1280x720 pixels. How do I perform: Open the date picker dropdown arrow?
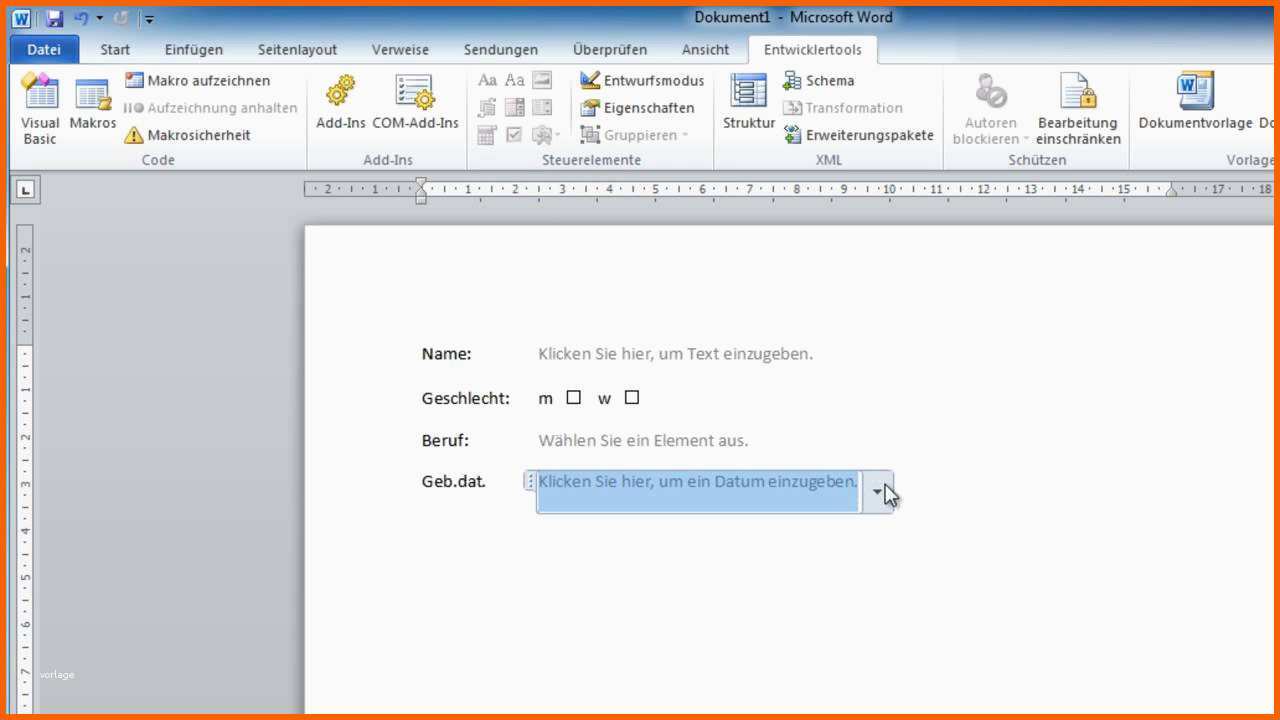tap(877, 491)
